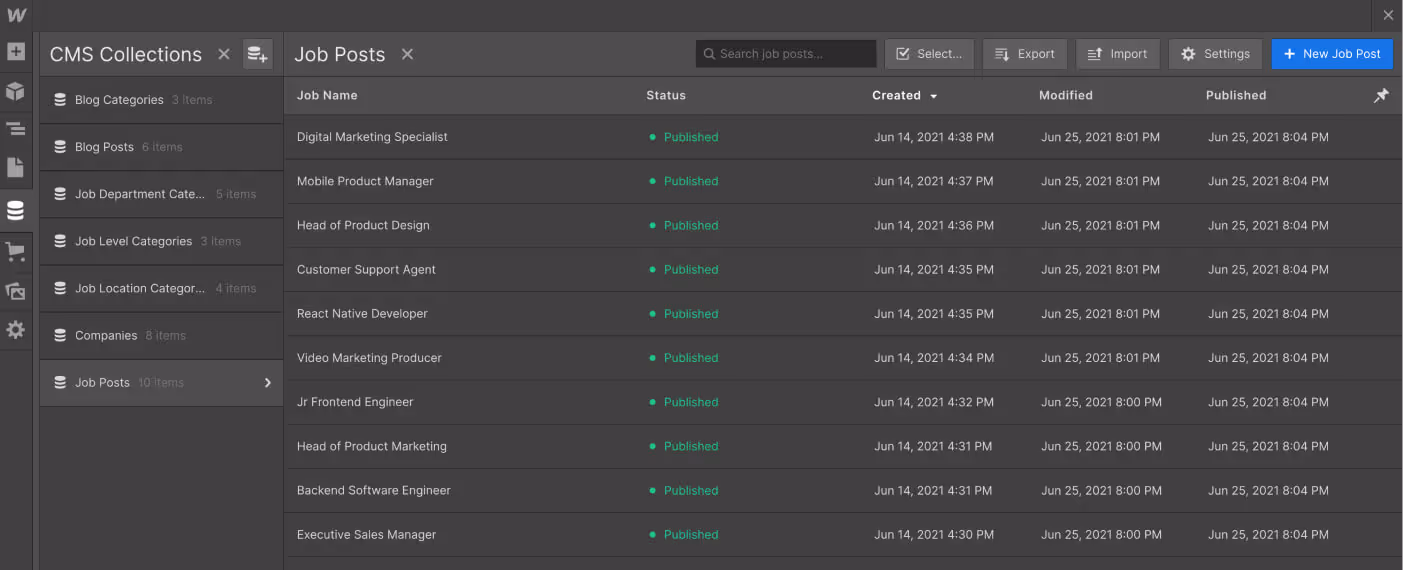Sort by the Job Name column

(327, 95)
